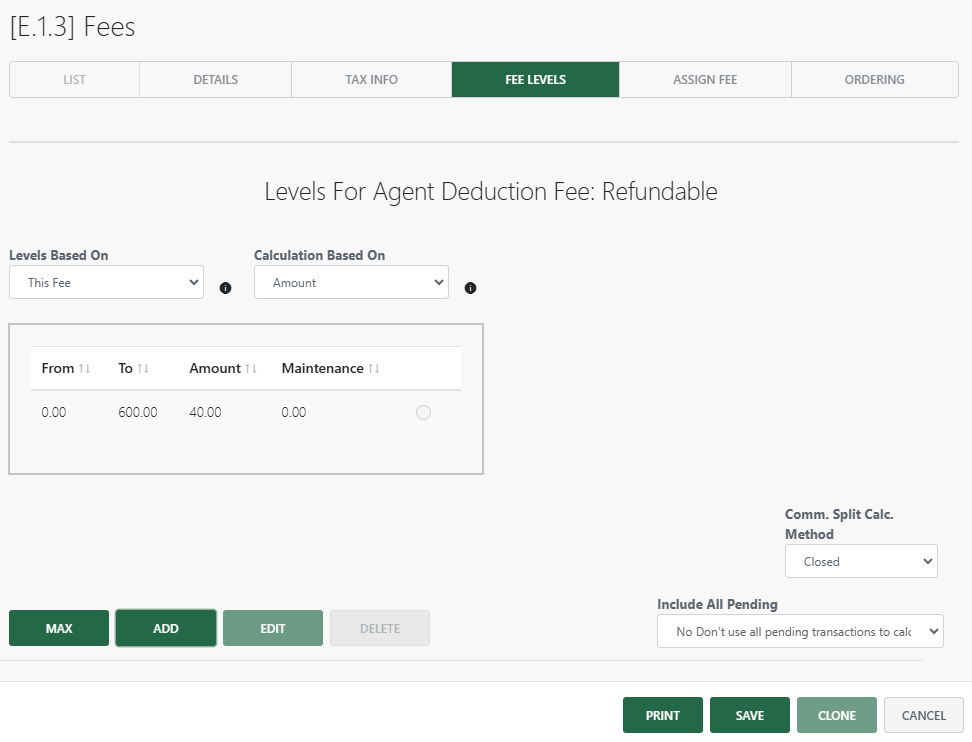
Task: Click the ADD button to create a fee level
Action: tap(165, 628)
